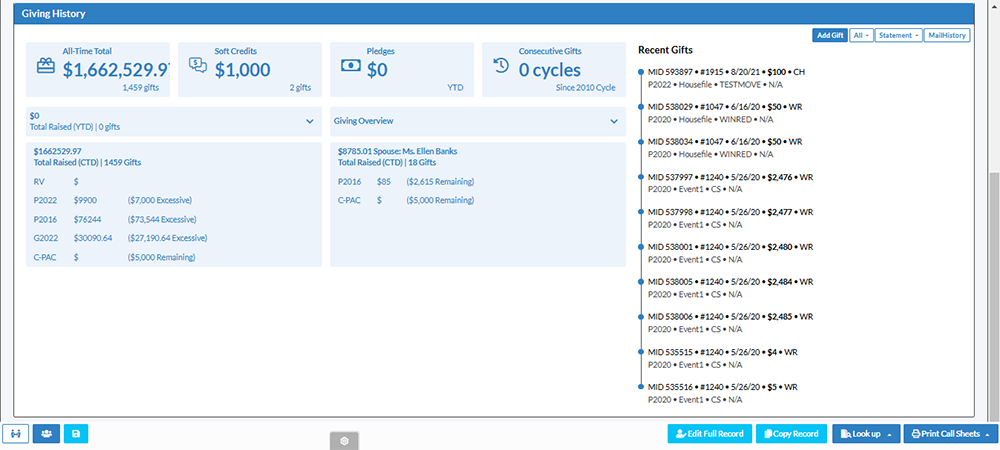Click the Recent Gifts heading

coord(665,50)
